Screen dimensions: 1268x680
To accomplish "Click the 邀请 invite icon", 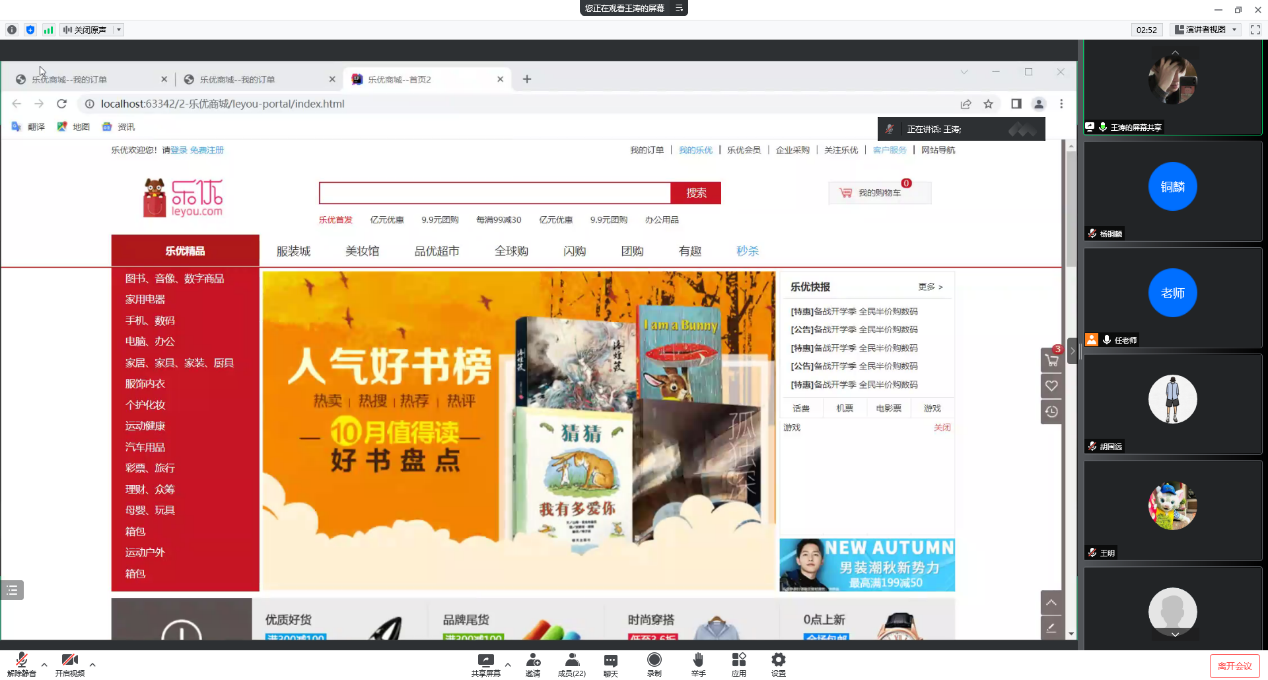I will point(533,664).
